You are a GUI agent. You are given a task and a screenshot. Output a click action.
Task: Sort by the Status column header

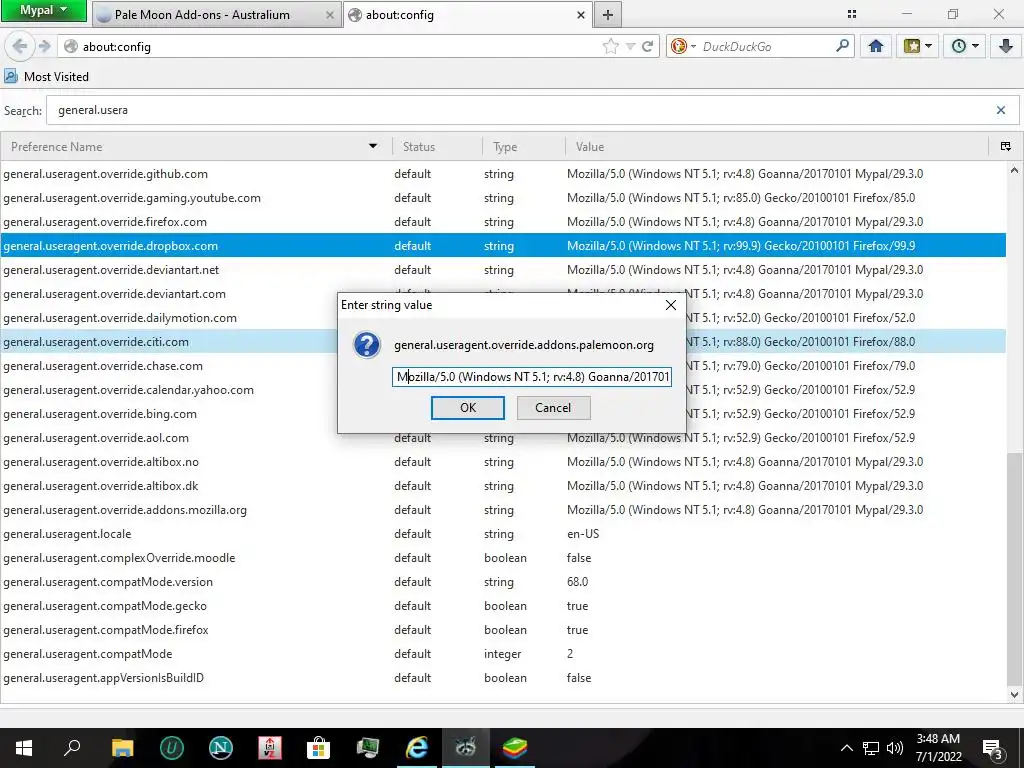click(436, 147)
